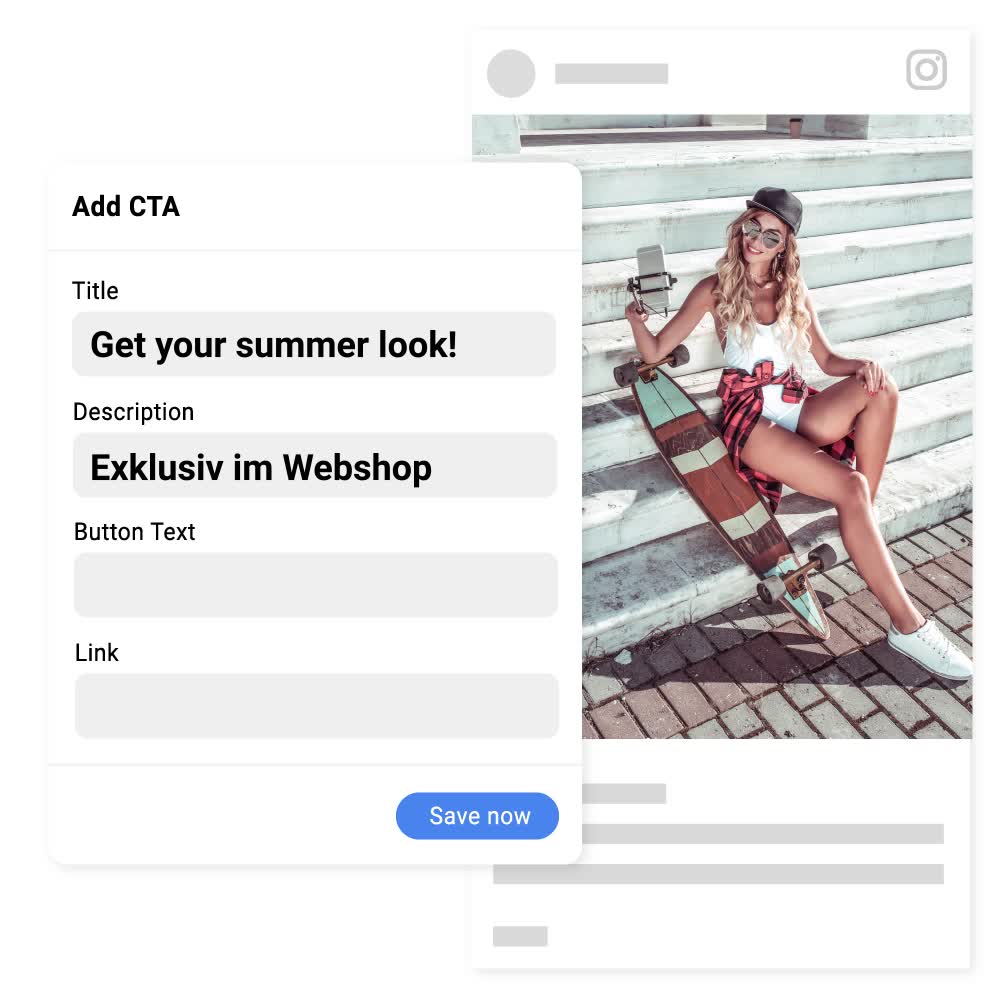
Task: Click the blue Save now button
Action: pyautogui.click(x=477, y=816)
